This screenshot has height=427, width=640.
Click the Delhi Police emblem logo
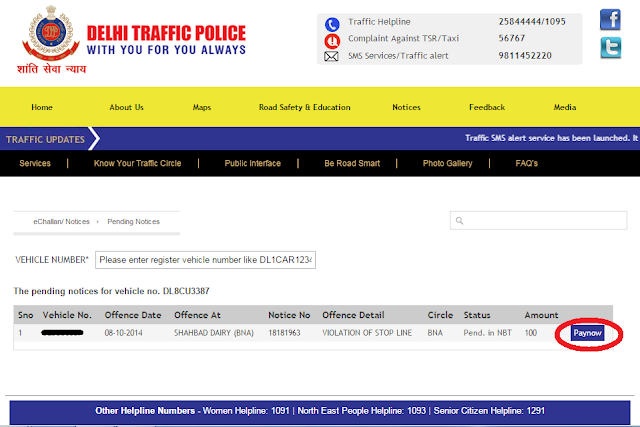tap(51, 33)
